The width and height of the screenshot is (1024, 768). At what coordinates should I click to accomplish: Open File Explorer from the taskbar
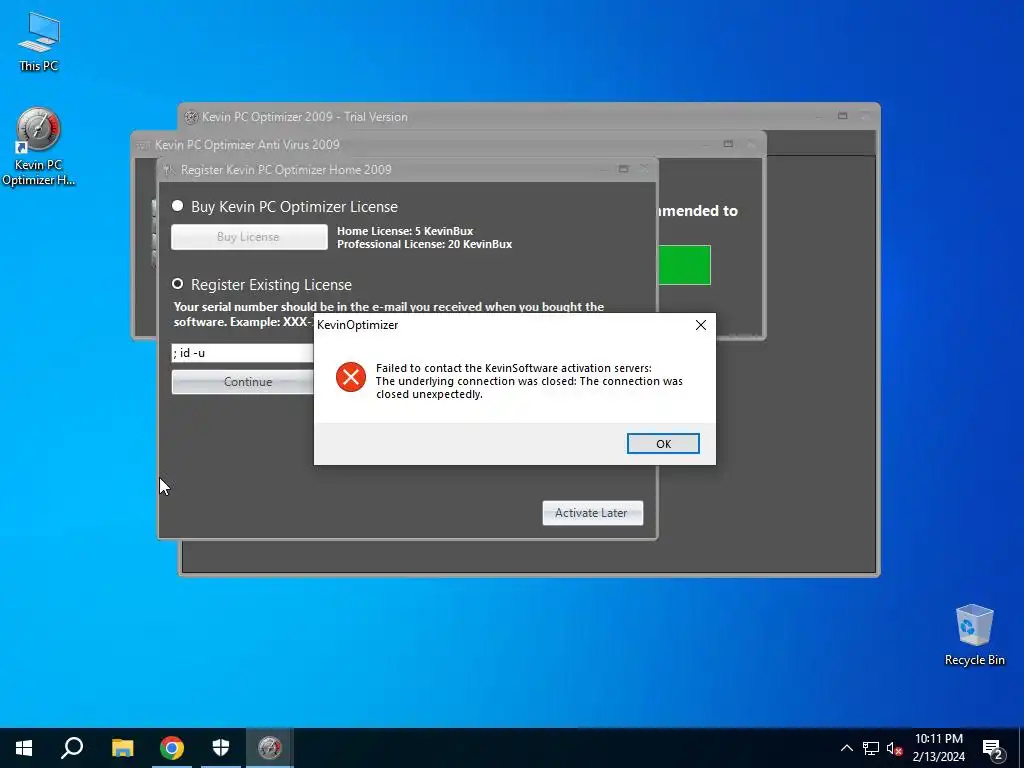[x=122, y=748]
